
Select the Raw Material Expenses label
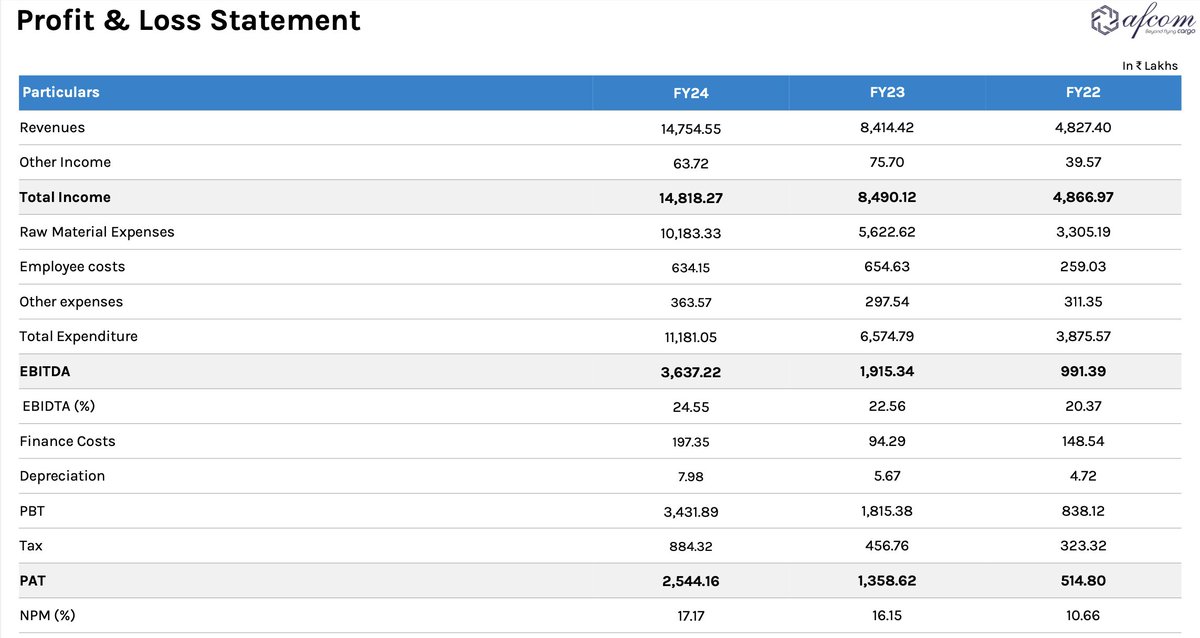tap(97, 232)
